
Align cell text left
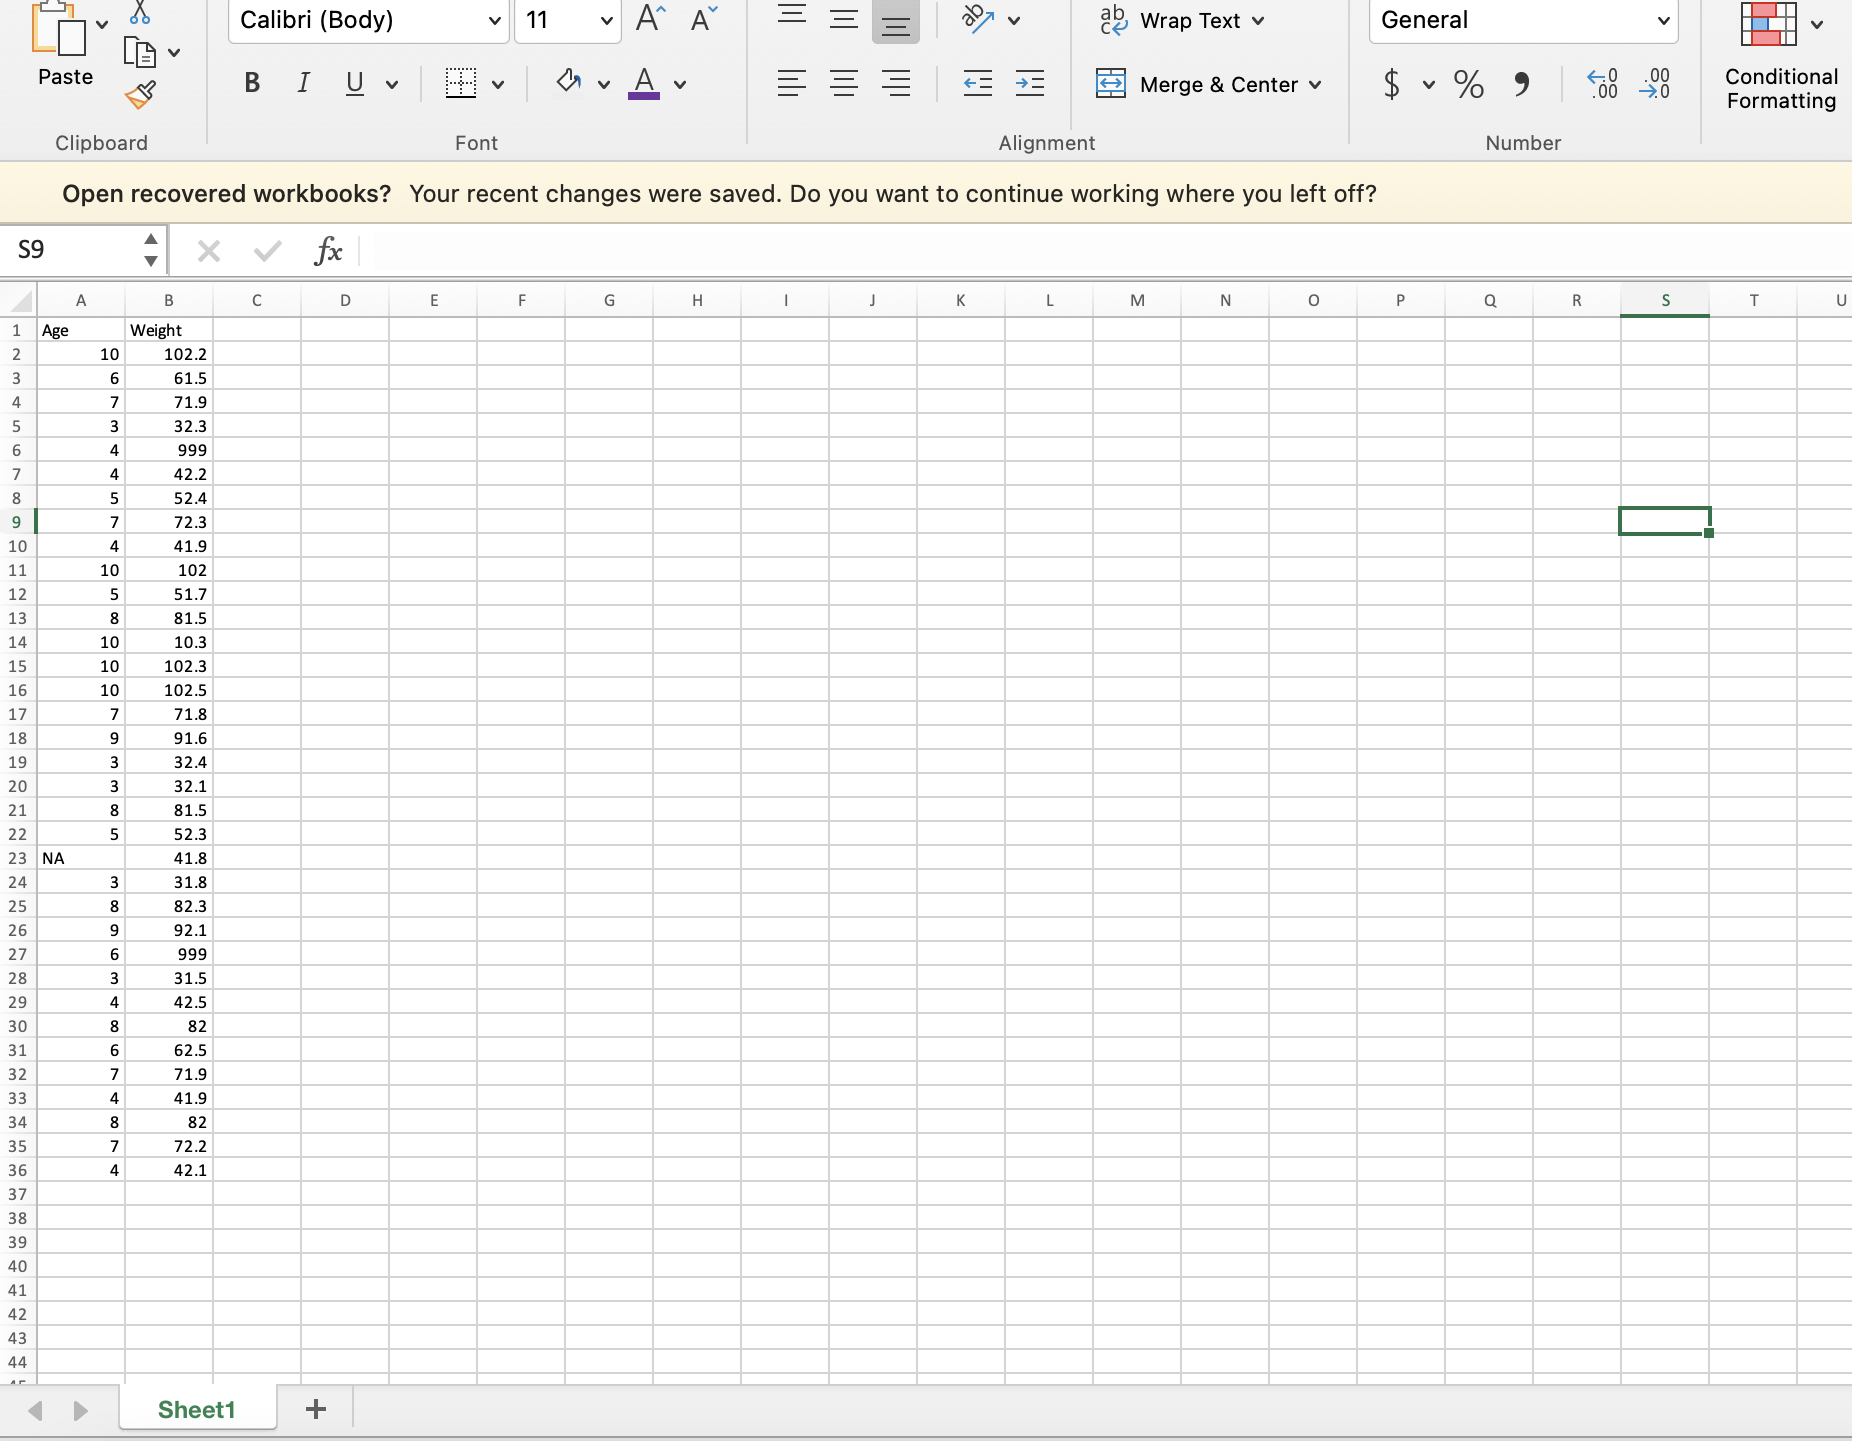pyautogui.click(x=792, y=83)
